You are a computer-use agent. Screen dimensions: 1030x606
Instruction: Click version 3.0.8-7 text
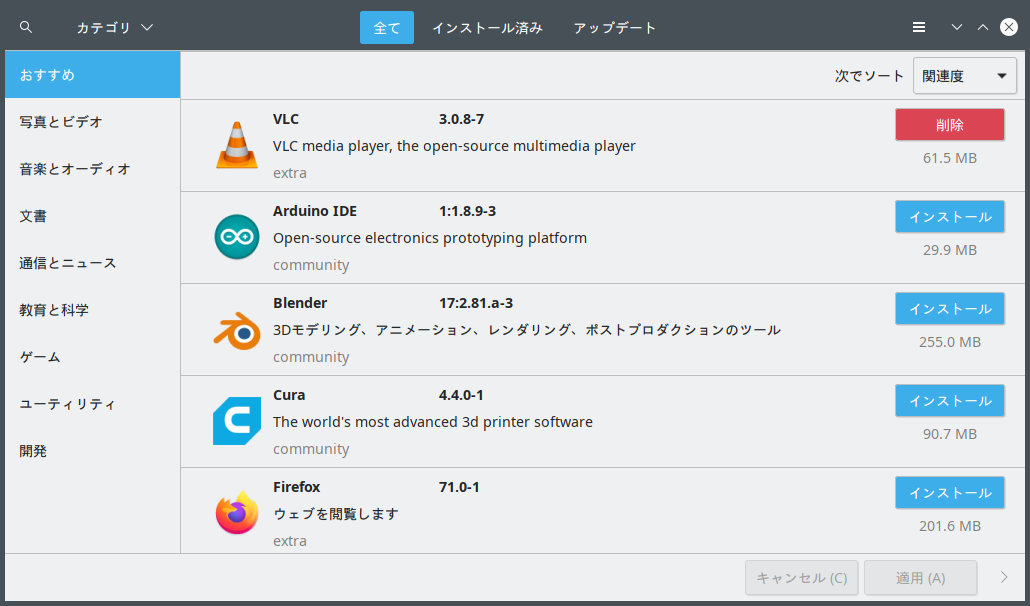click(461, 119)
